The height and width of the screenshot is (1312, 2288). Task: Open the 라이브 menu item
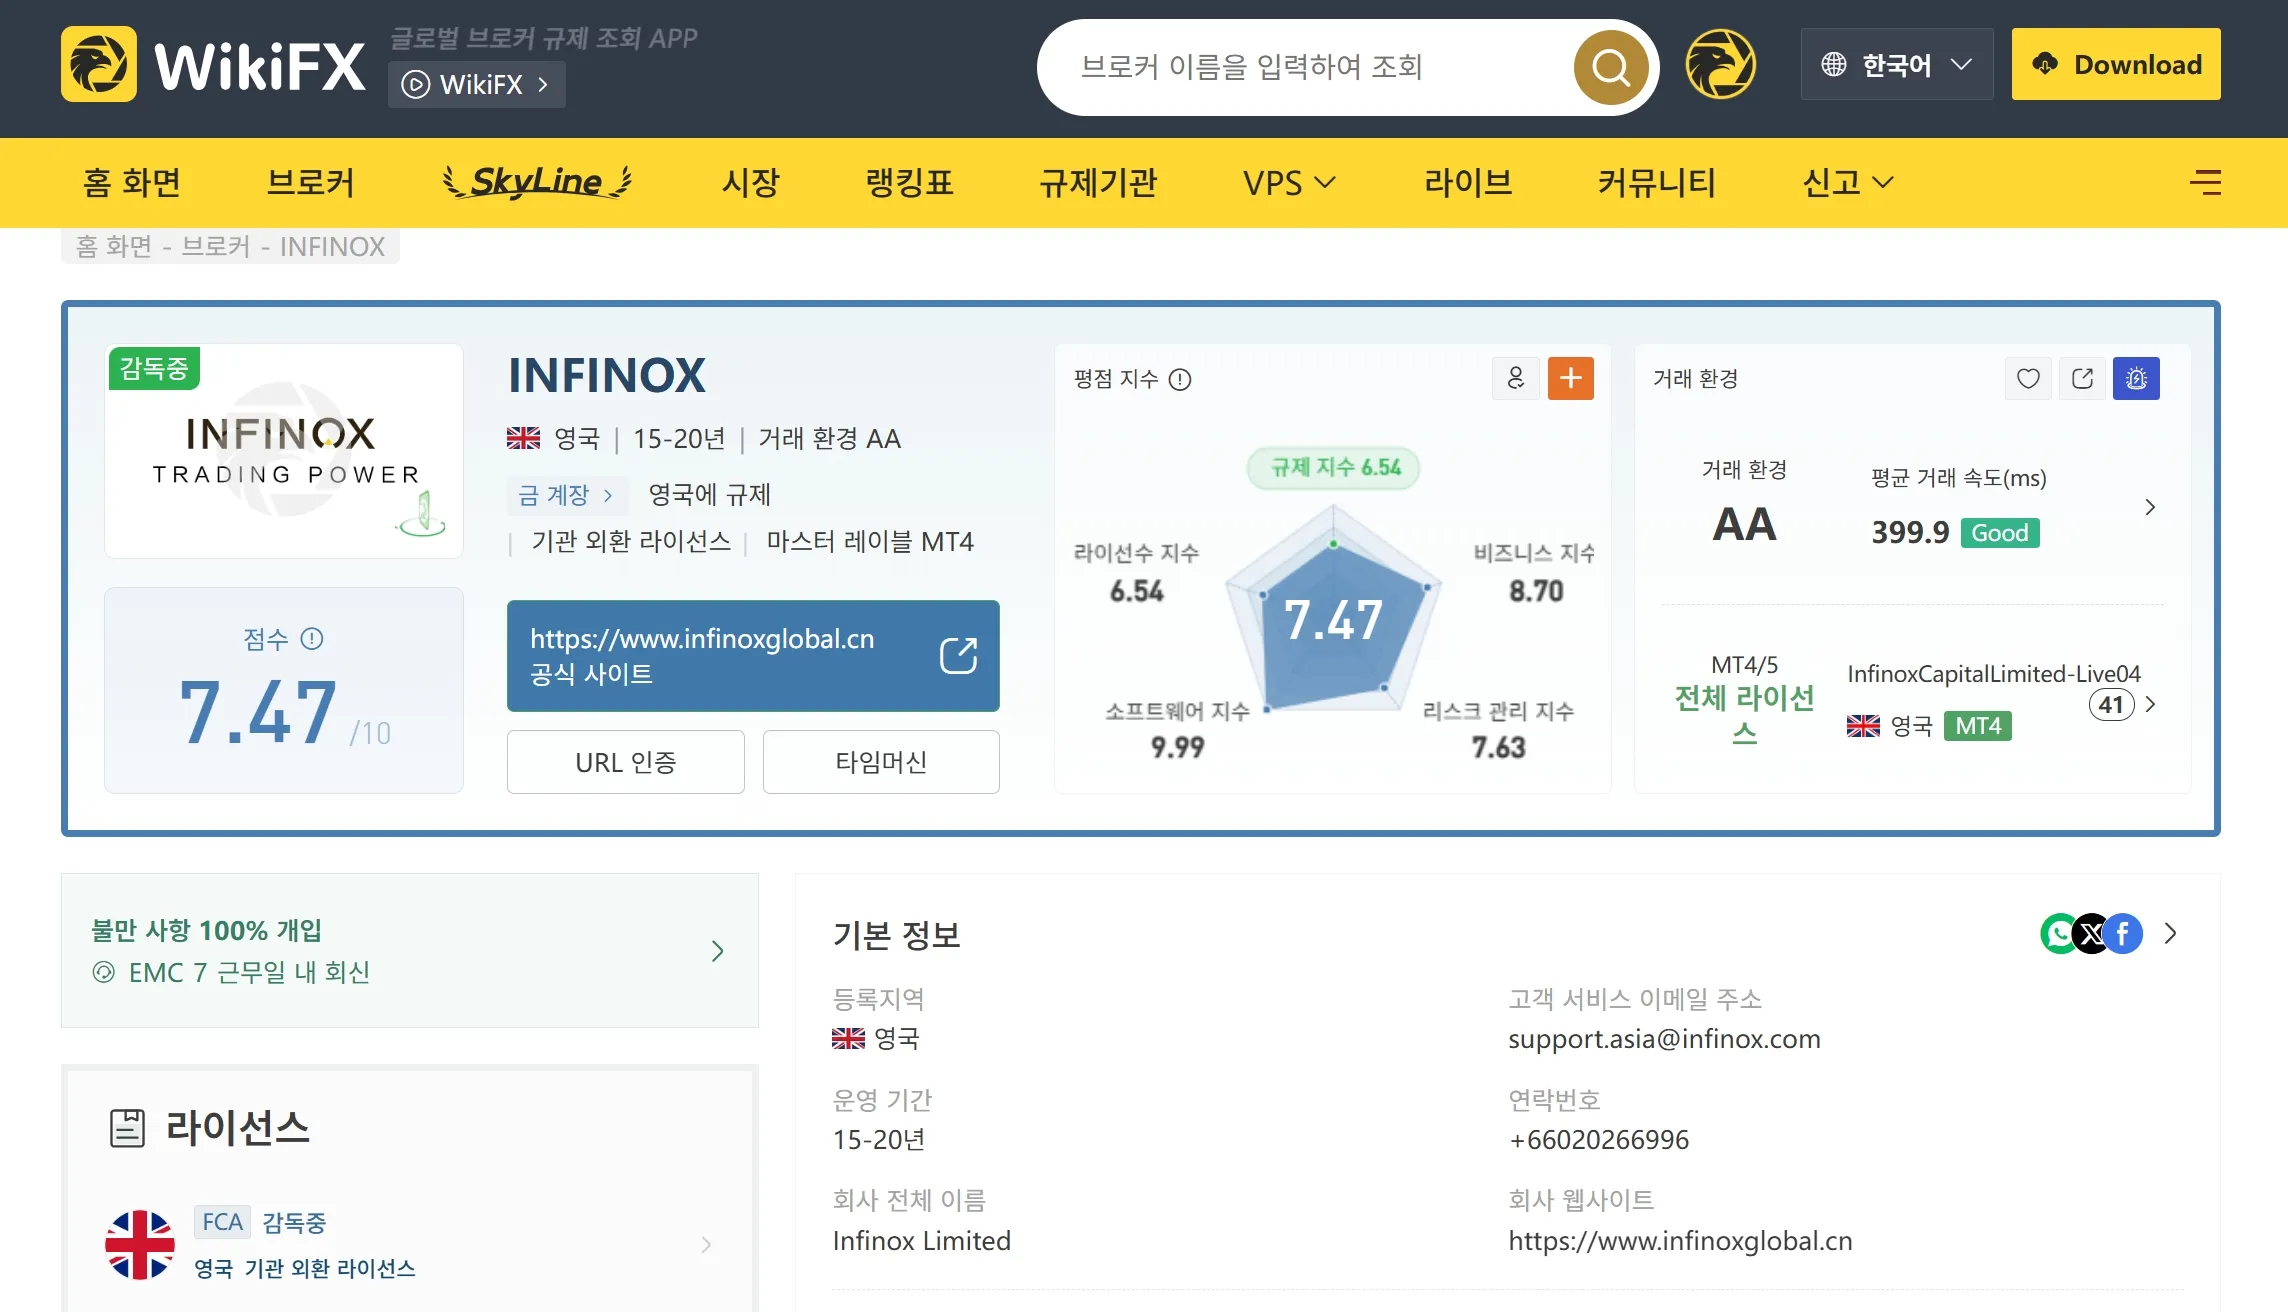[1468, 182]
